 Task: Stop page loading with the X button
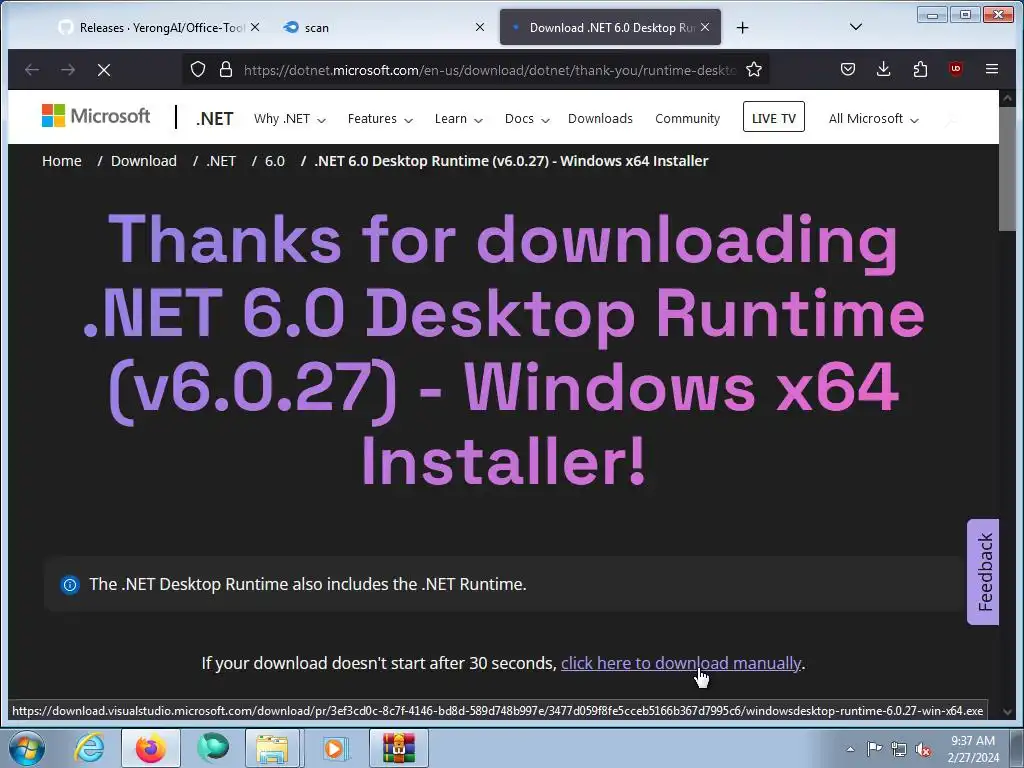tap(104, 69)
